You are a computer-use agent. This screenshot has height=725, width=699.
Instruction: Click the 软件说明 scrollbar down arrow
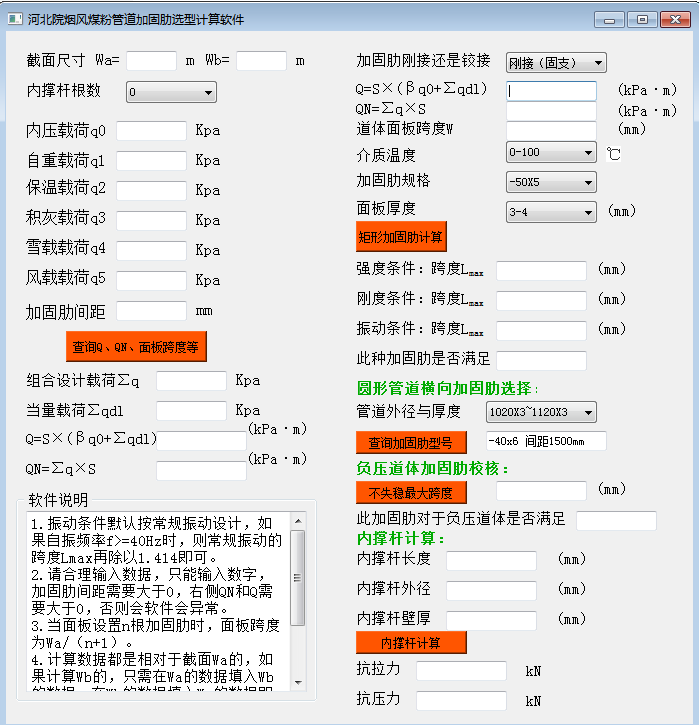pyautogui.click(x=298, y=682)
